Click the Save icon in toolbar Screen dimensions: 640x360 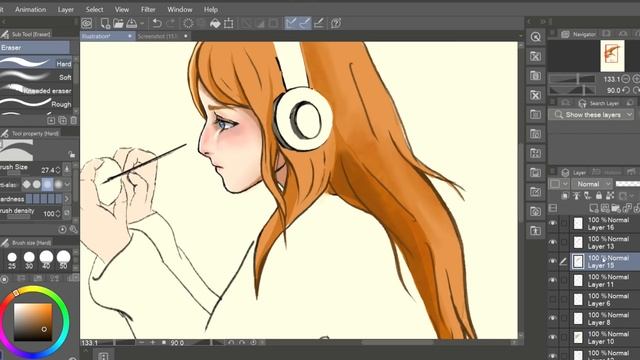(x=131, y=23)
